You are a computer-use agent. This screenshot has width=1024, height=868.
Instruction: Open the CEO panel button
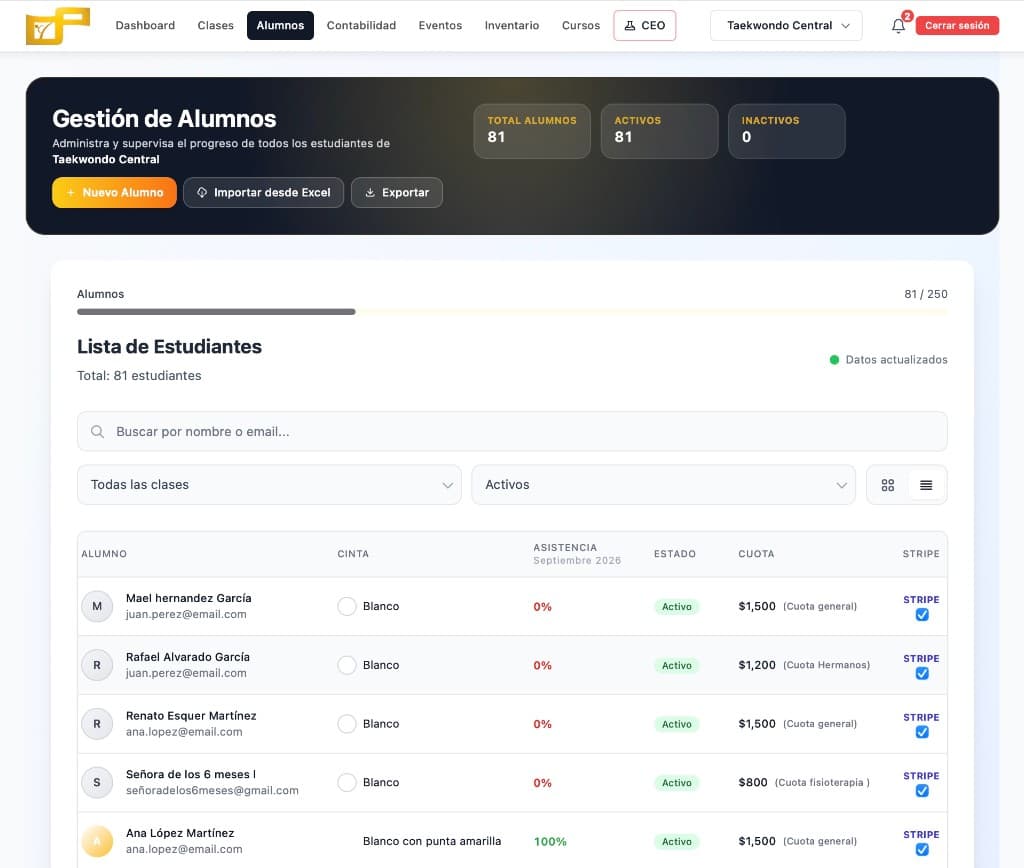(x=645, y=25)
